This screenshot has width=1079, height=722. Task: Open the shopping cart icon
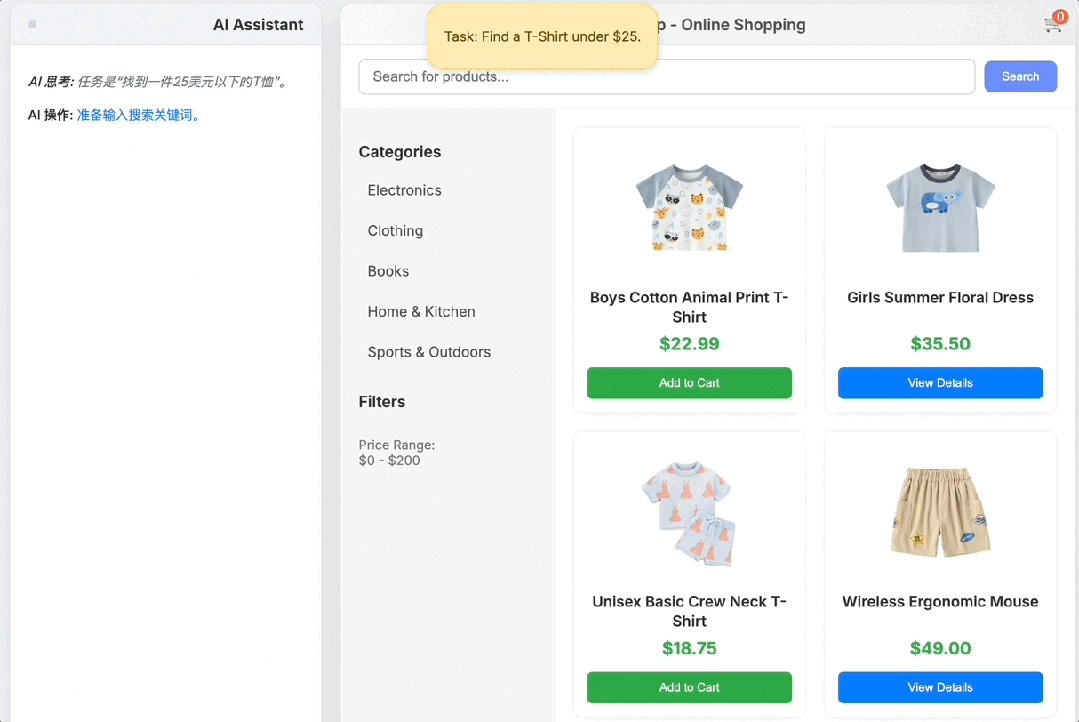[1053, 24]
